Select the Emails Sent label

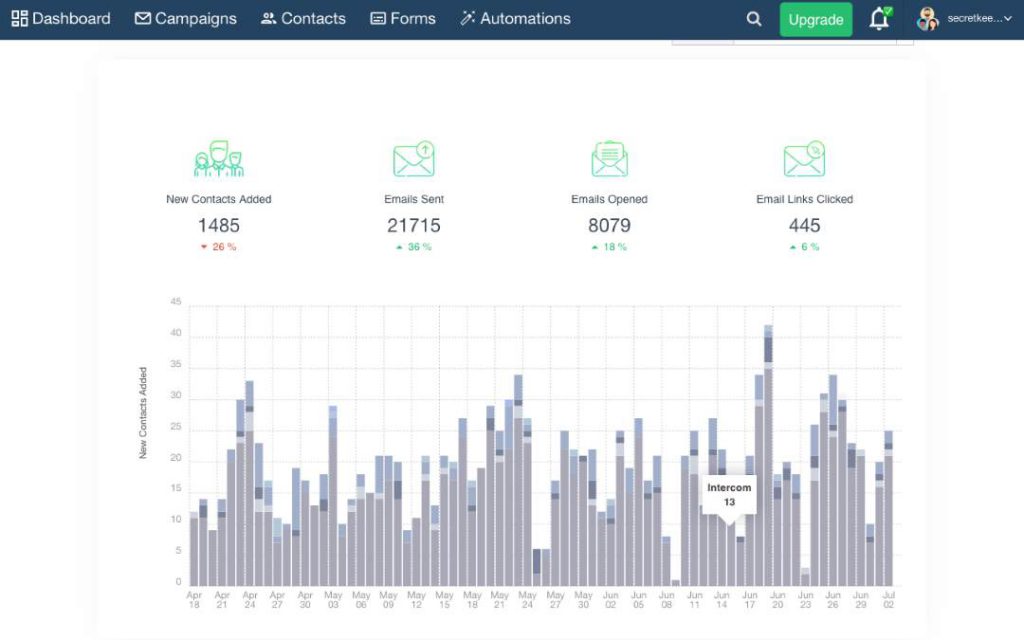pos(414,199)
